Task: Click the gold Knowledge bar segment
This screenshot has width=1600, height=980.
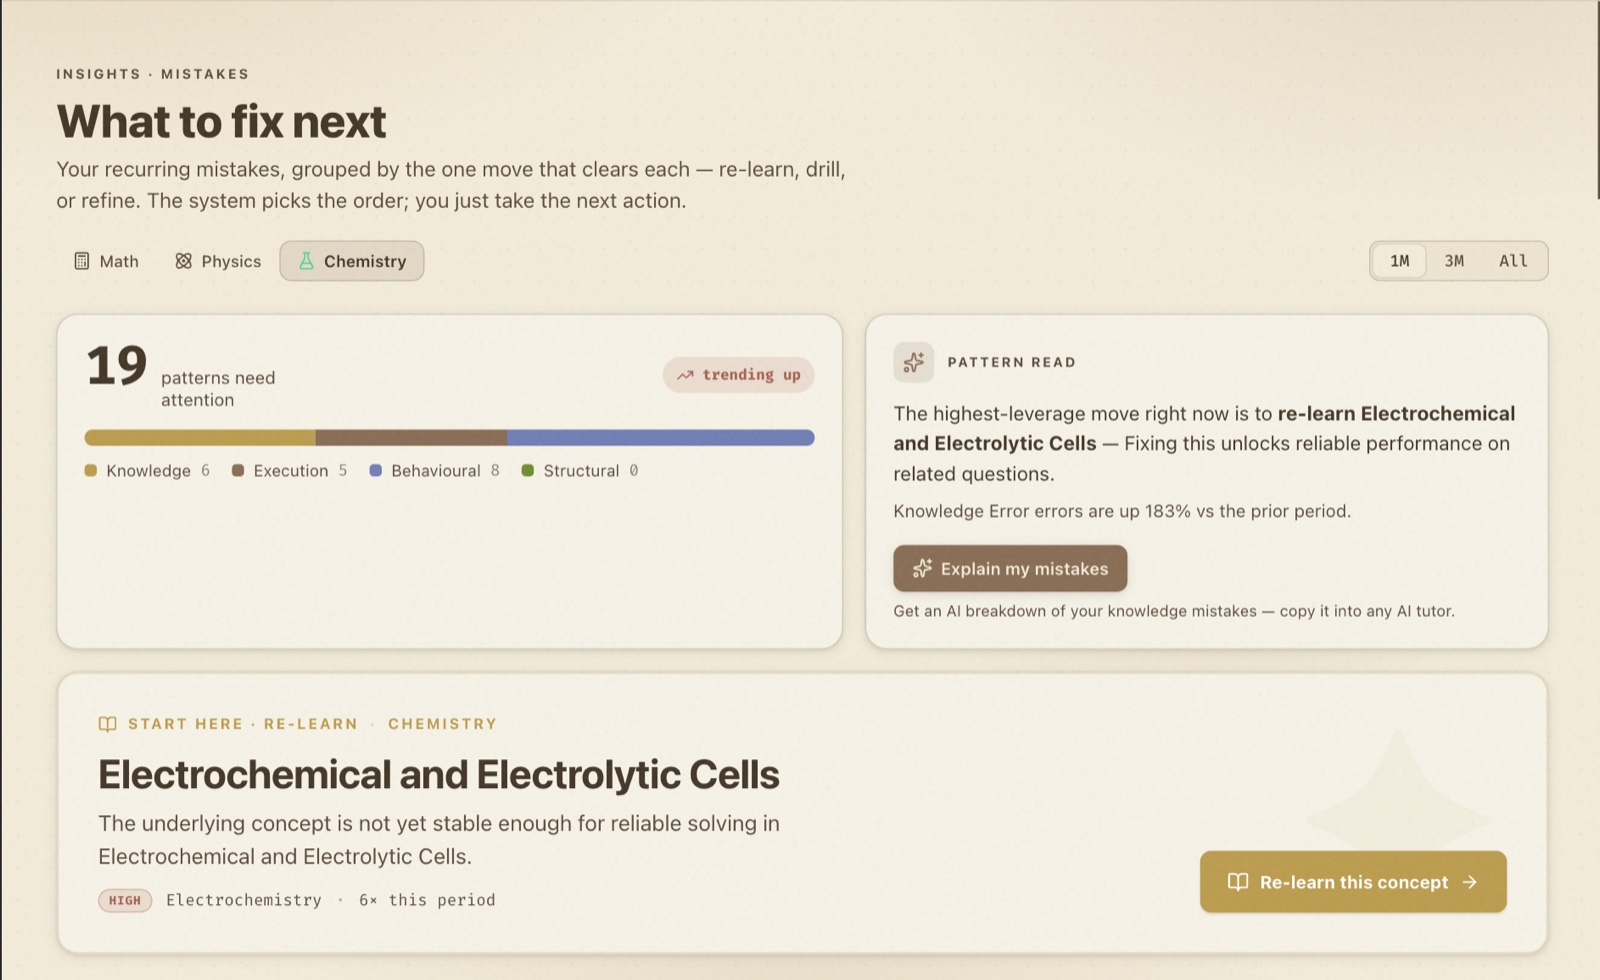Action: [x=200, y=437]
